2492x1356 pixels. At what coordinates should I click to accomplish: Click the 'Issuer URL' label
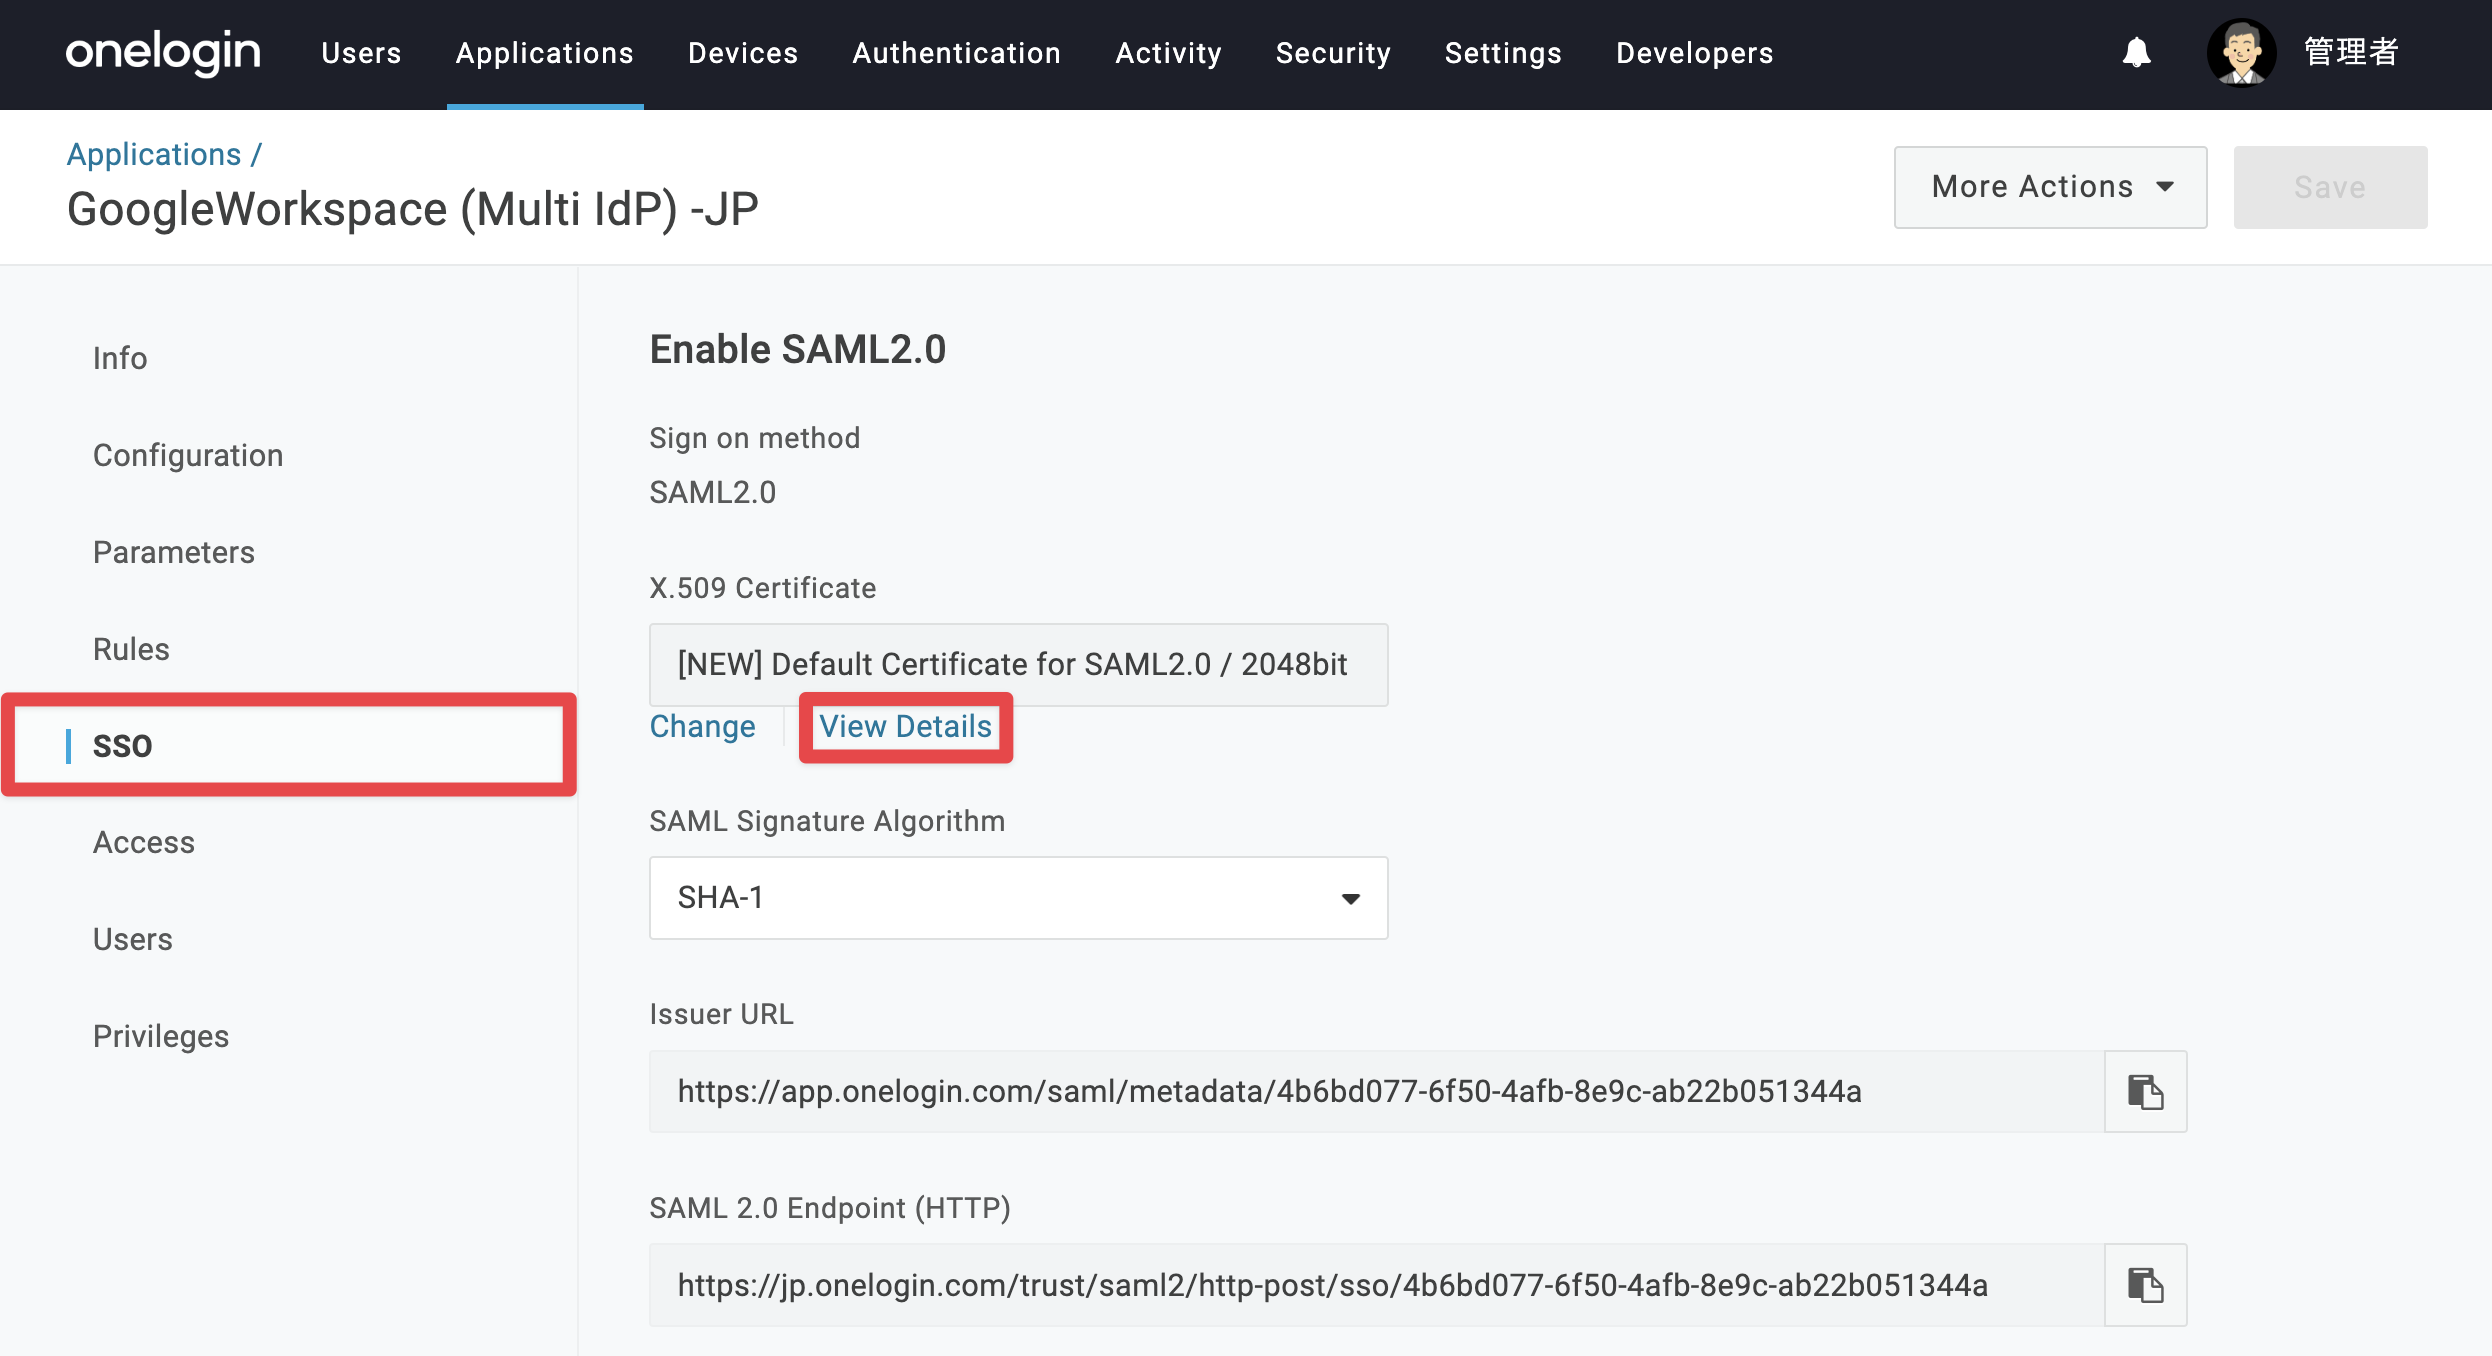pos(721,1014)
